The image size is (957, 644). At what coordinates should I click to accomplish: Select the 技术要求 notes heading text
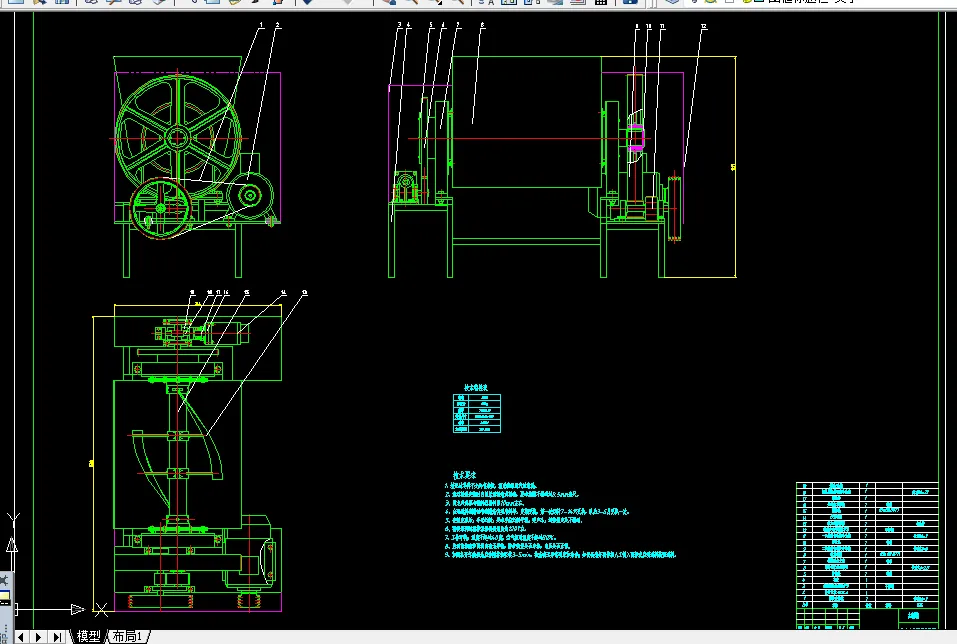(x=464, y=474)
